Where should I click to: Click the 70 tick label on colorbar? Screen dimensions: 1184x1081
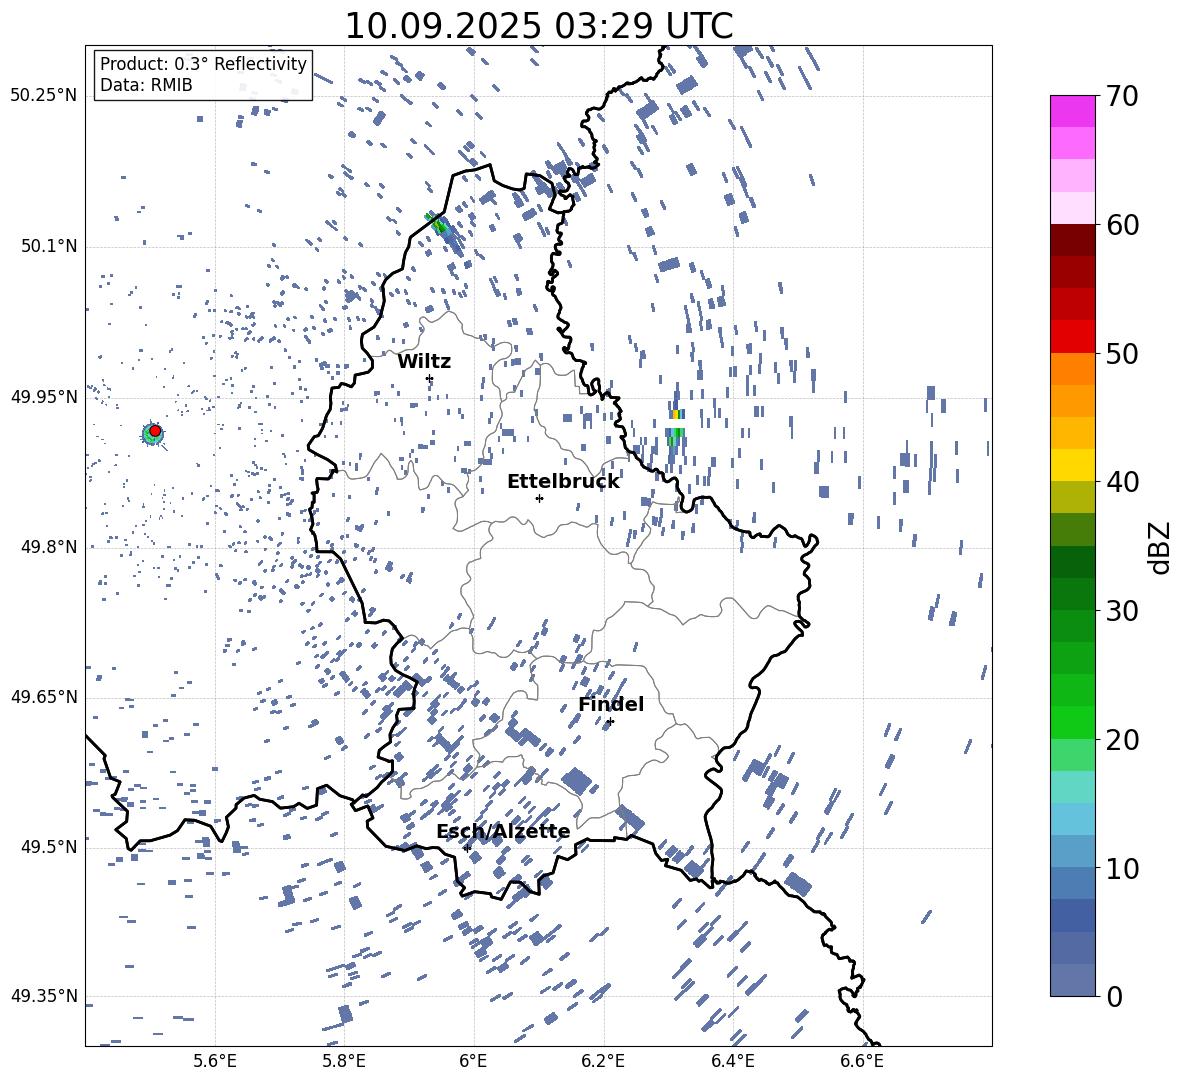[1121, 97]
